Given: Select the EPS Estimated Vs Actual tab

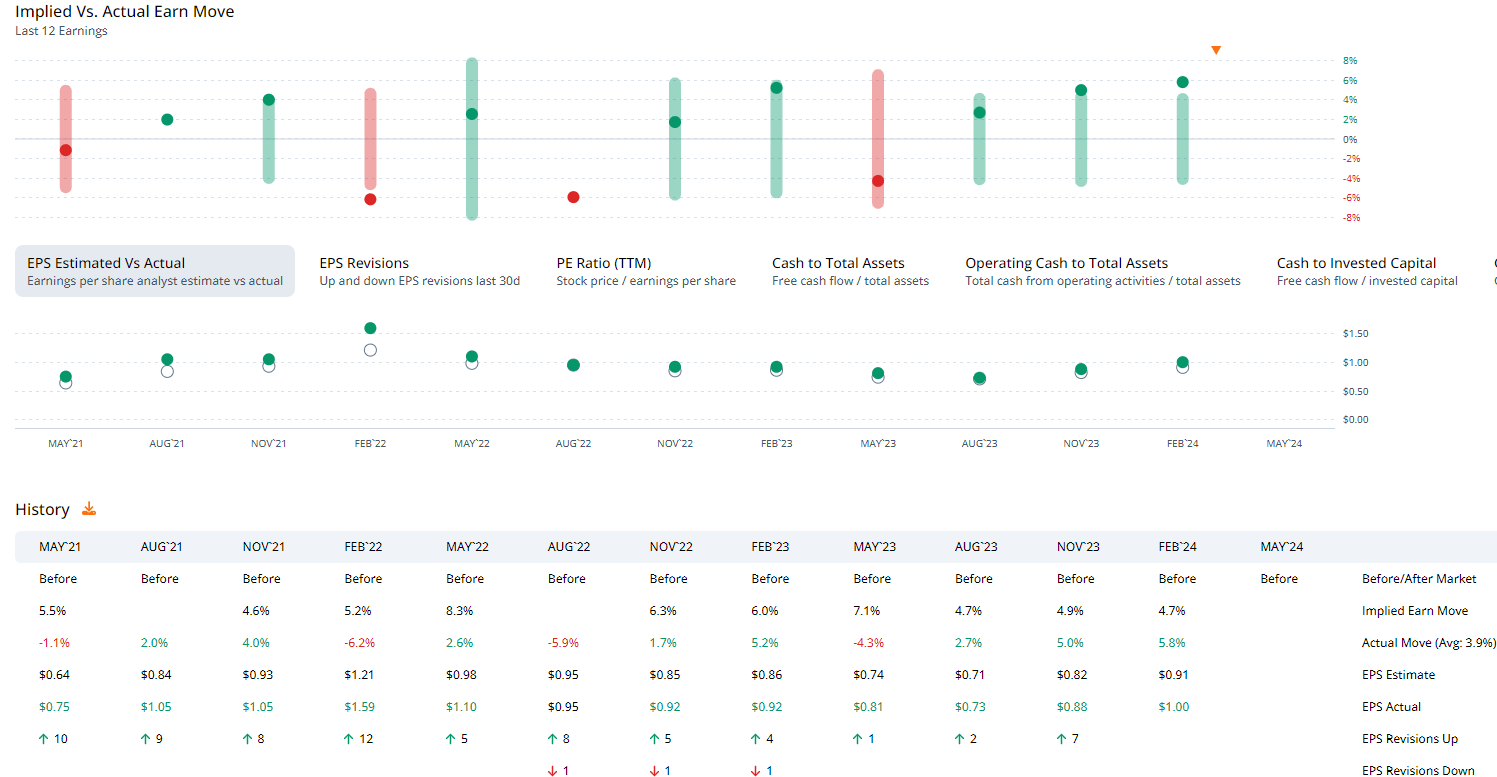Looking at the screenshot, I should tap(155, 271).
